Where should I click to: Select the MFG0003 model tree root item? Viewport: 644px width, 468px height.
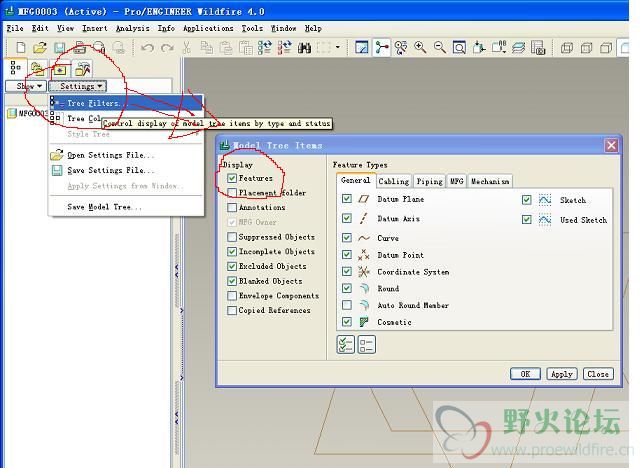(28, 113)
